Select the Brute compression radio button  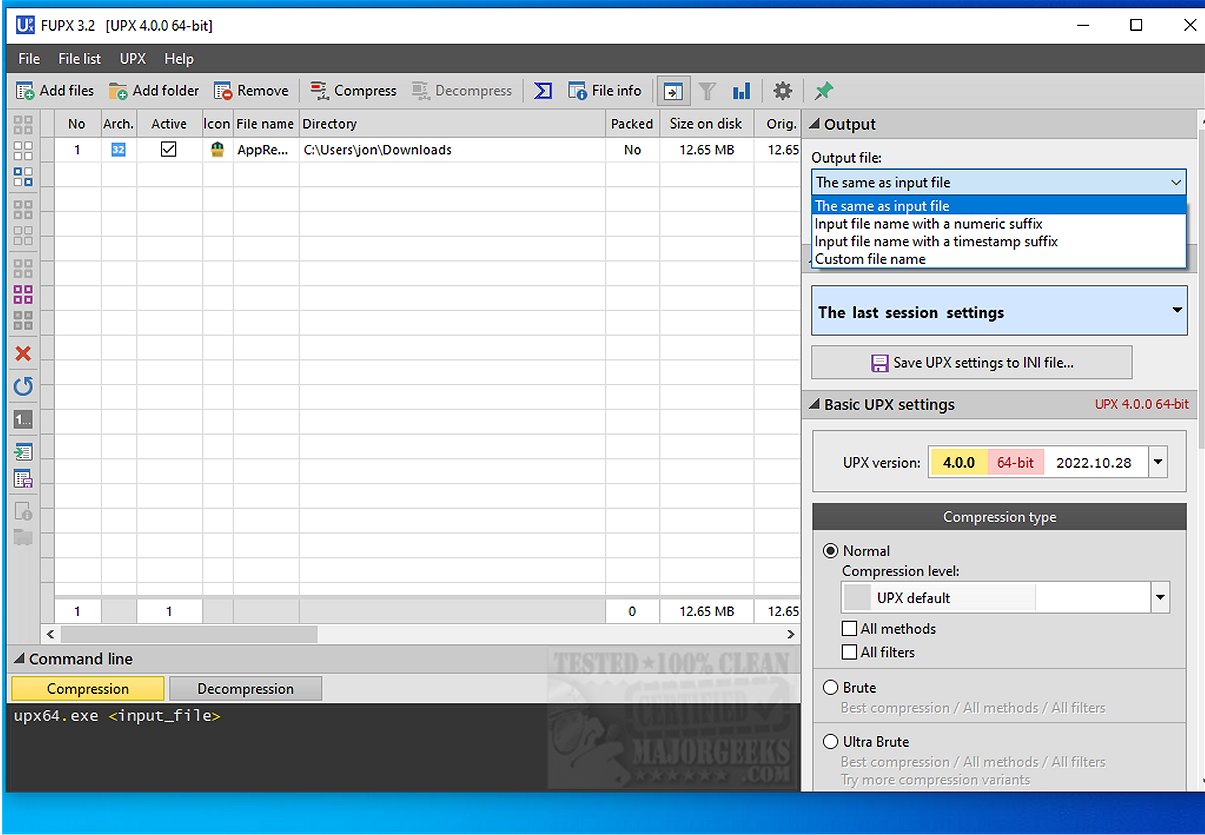[830, 688]
